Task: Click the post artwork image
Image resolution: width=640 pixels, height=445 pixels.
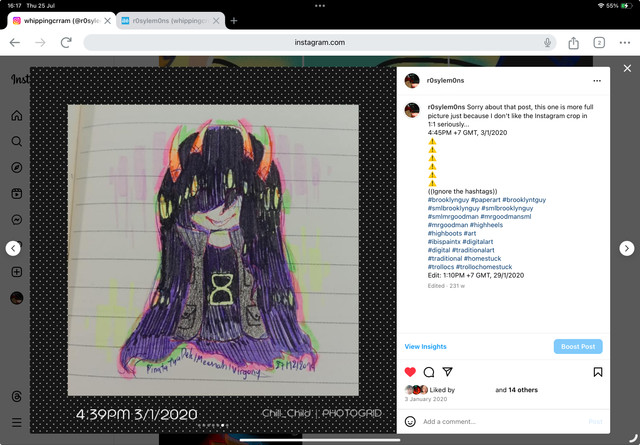Action: (x=213, y=250)
